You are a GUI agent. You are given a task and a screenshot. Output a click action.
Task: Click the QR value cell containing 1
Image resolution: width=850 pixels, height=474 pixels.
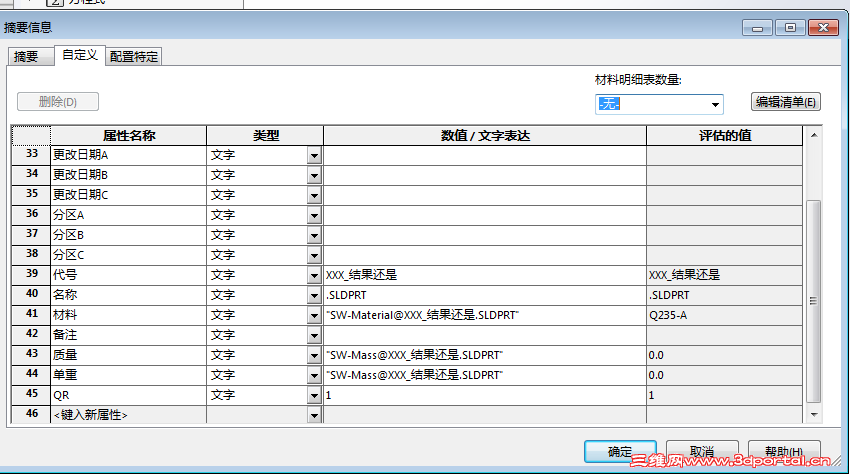(485, 395)
